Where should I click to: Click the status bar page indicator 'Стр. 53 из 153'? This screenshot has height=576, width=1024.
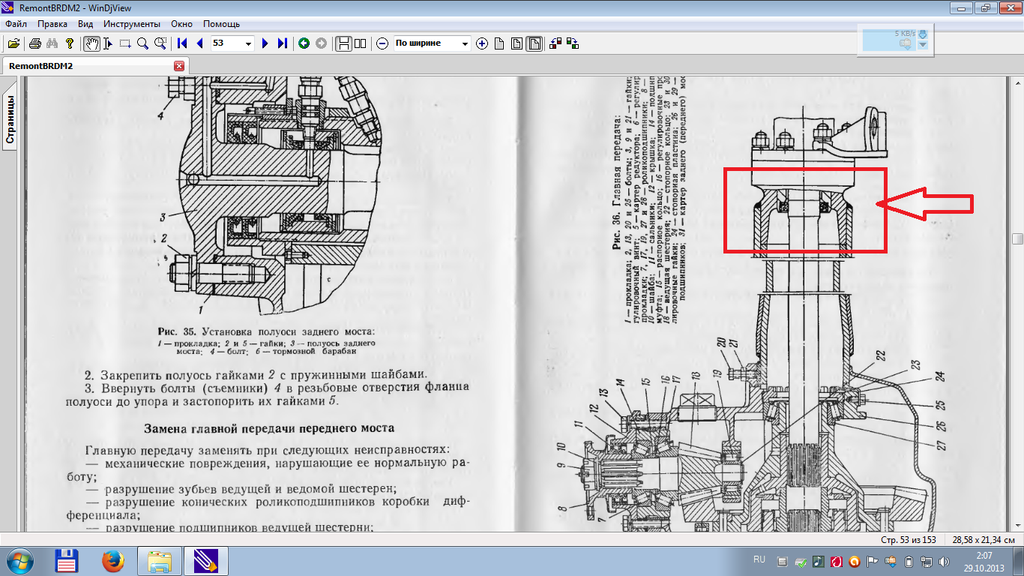[908, 540]
